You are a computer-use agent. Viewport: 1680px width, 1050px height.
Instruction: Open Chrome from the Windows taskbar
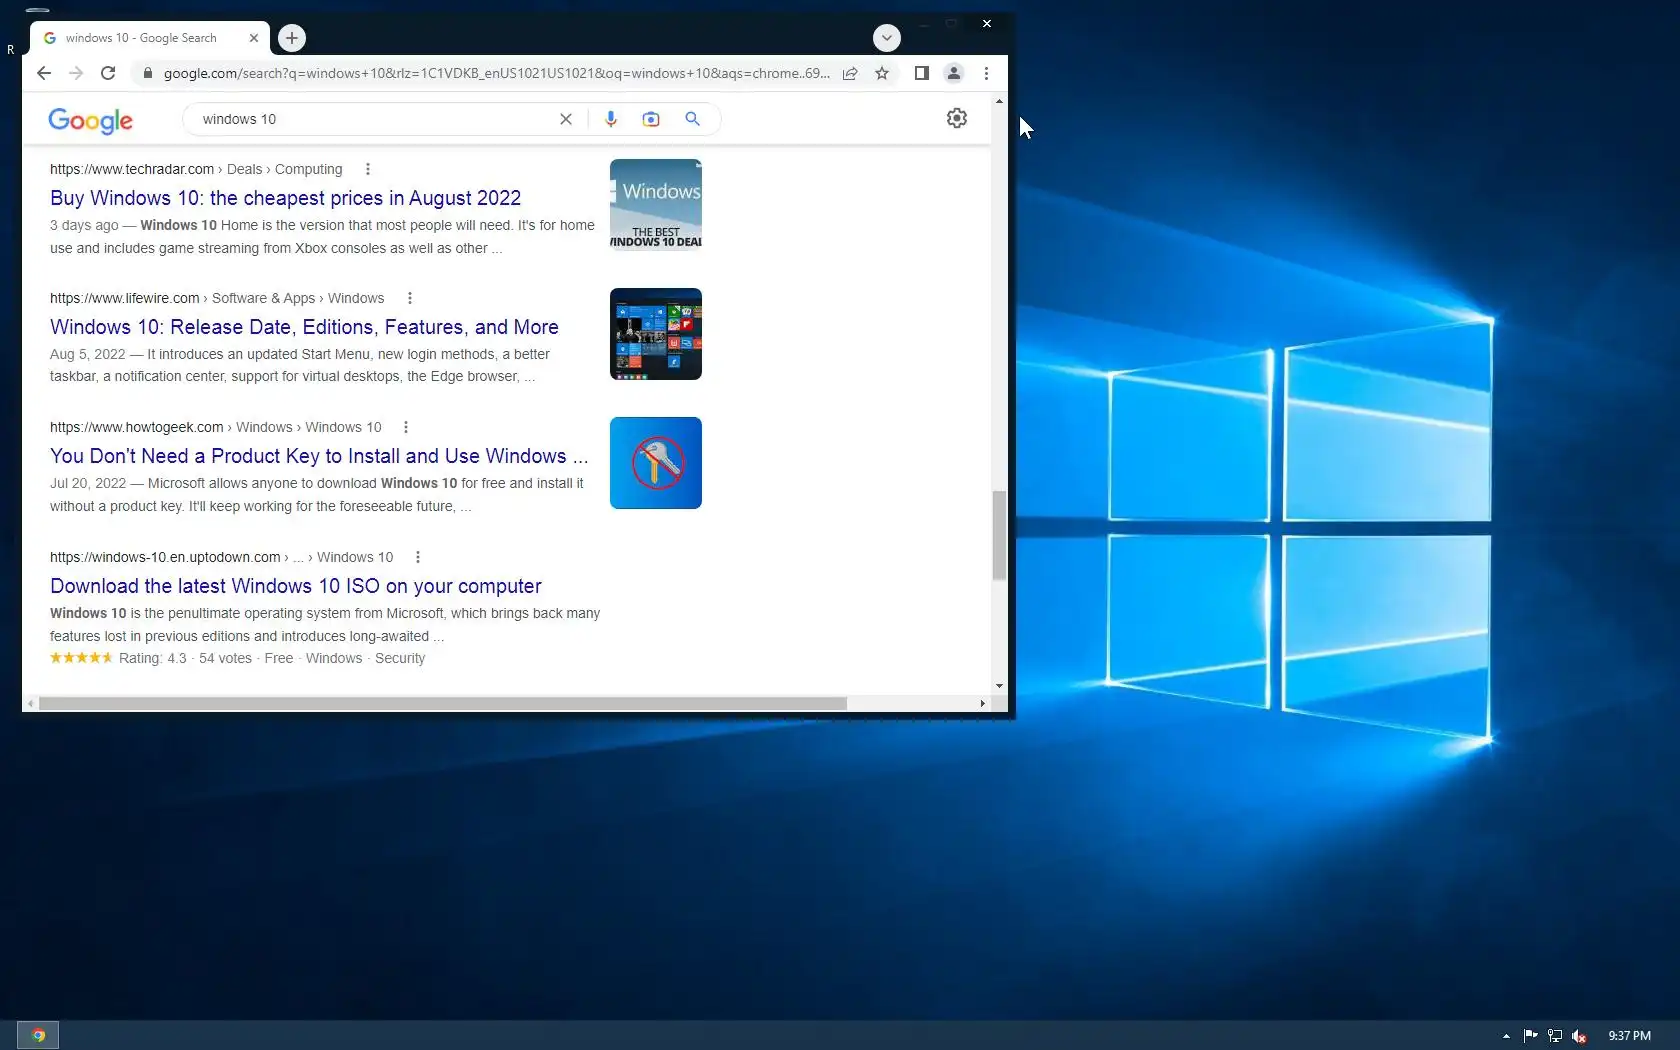click(x=38, y=1035)
